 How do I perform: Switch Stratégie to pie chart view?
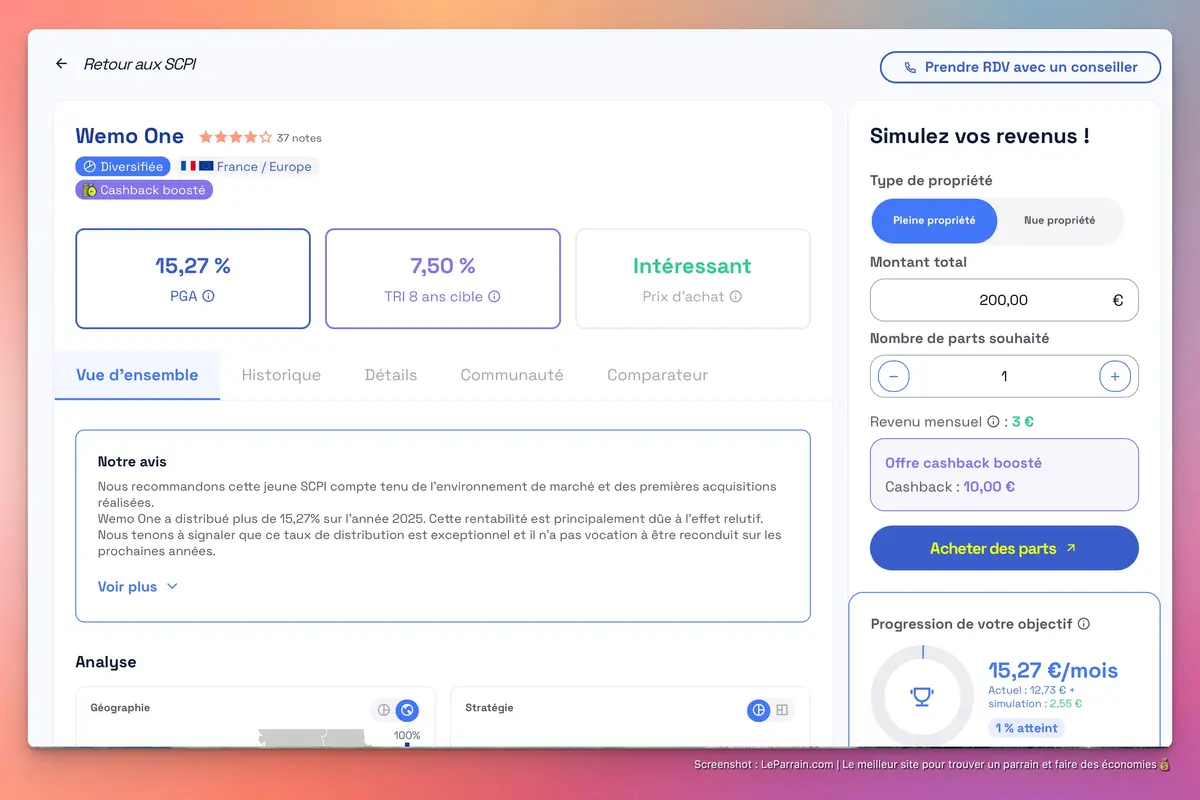coord(759,710)
